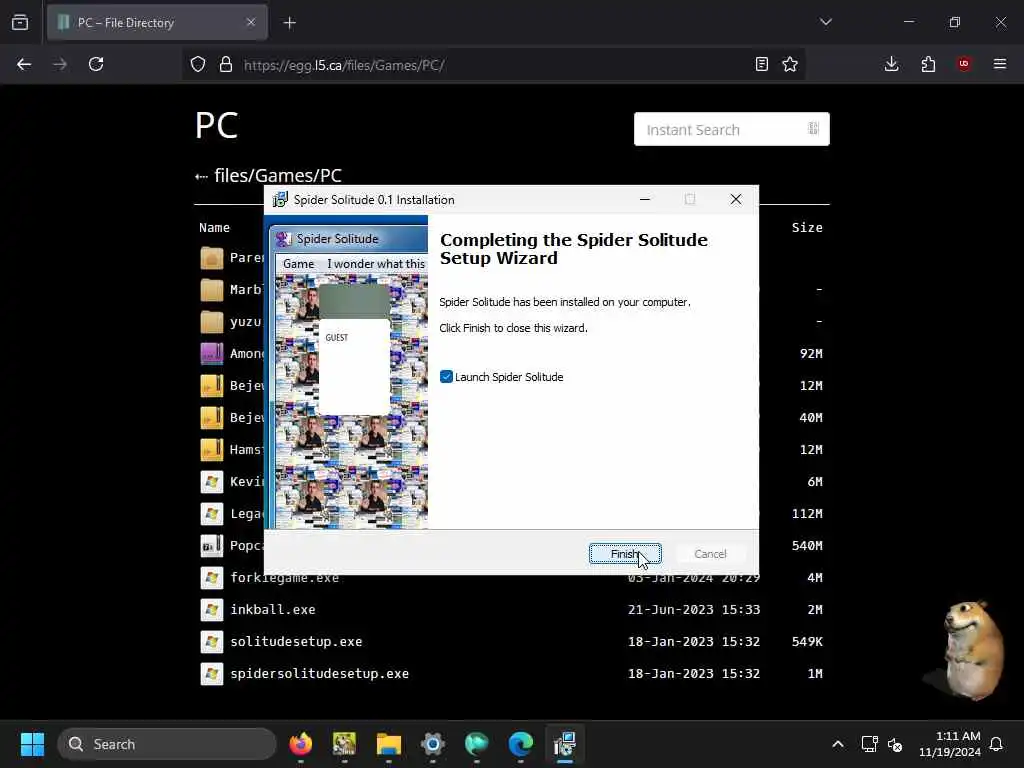
Task: Show hidden system tray icons
Action: 838,744
